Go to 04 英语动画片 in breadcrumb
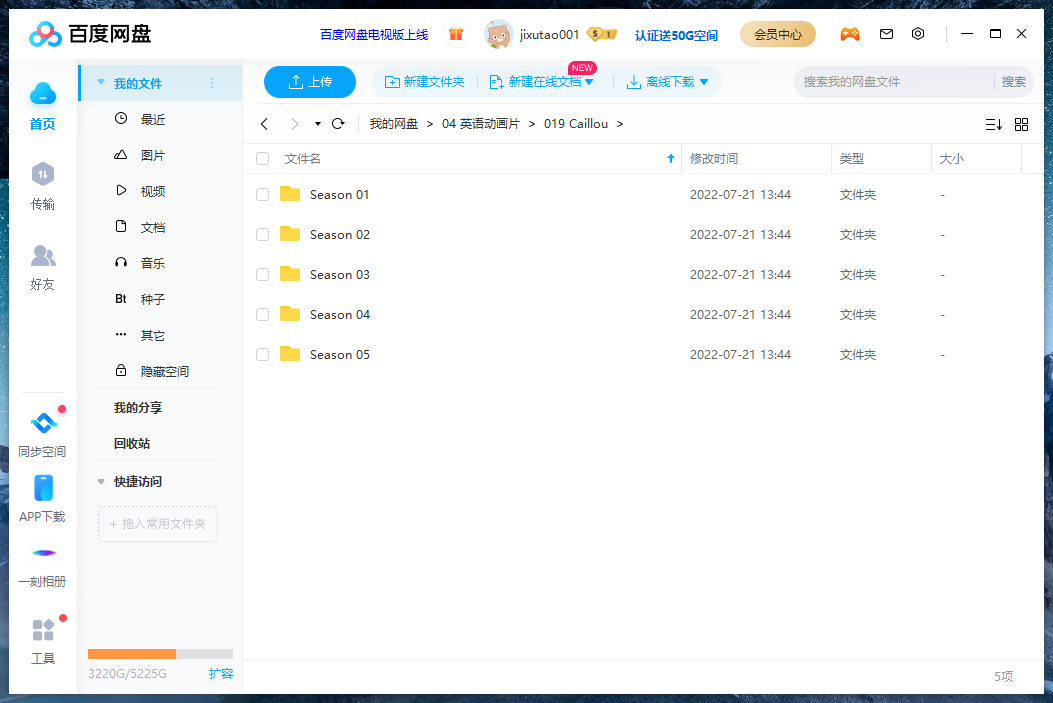The width and height of the screenshot is (1053, 703). pyautogui.click(x=481, y=124)
